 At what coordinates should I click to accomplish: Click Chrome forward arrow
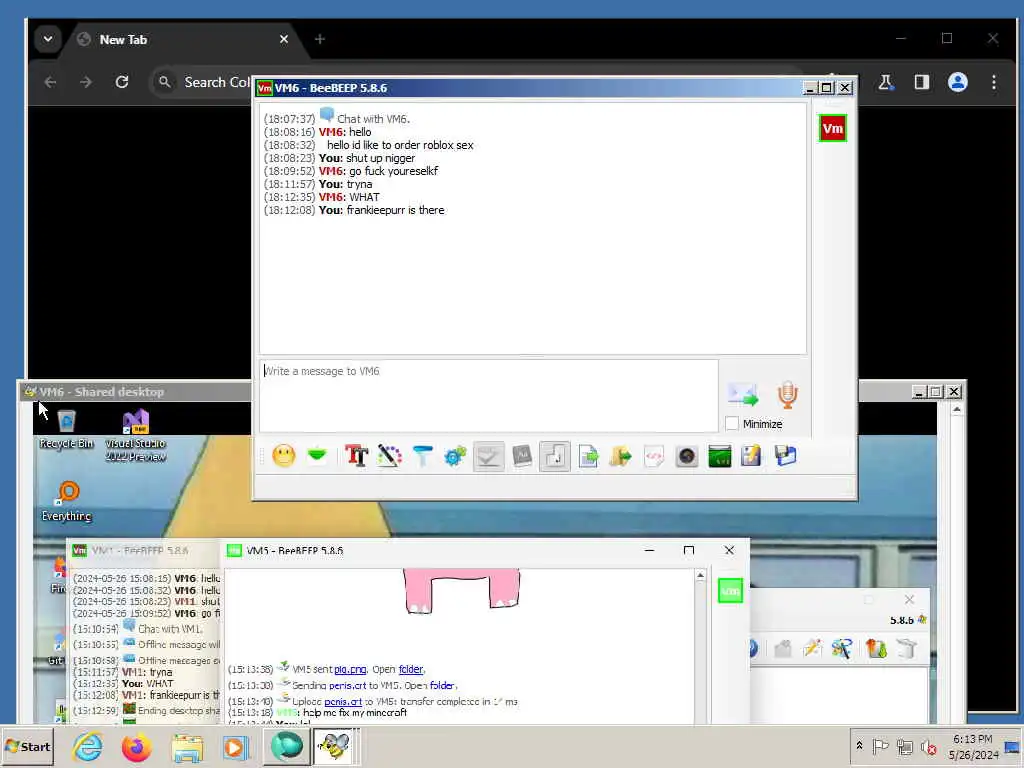coord(86,82)
